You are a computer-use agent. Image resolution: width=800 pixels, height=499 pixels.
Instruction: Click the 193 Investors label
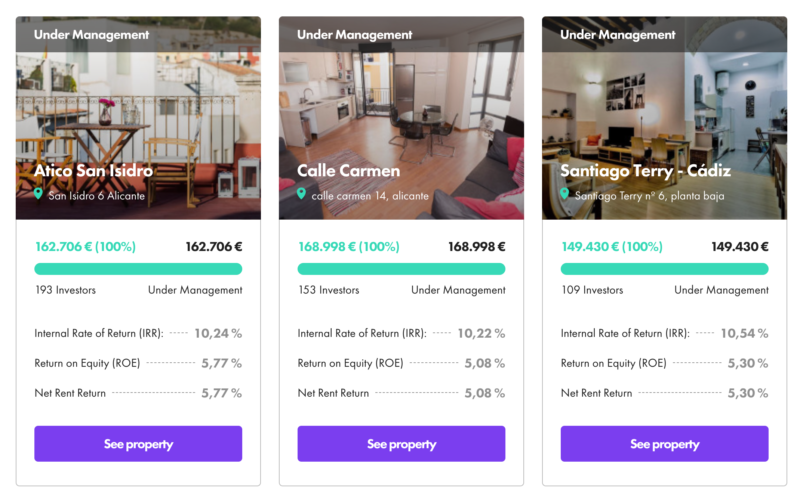pos(65,290)
